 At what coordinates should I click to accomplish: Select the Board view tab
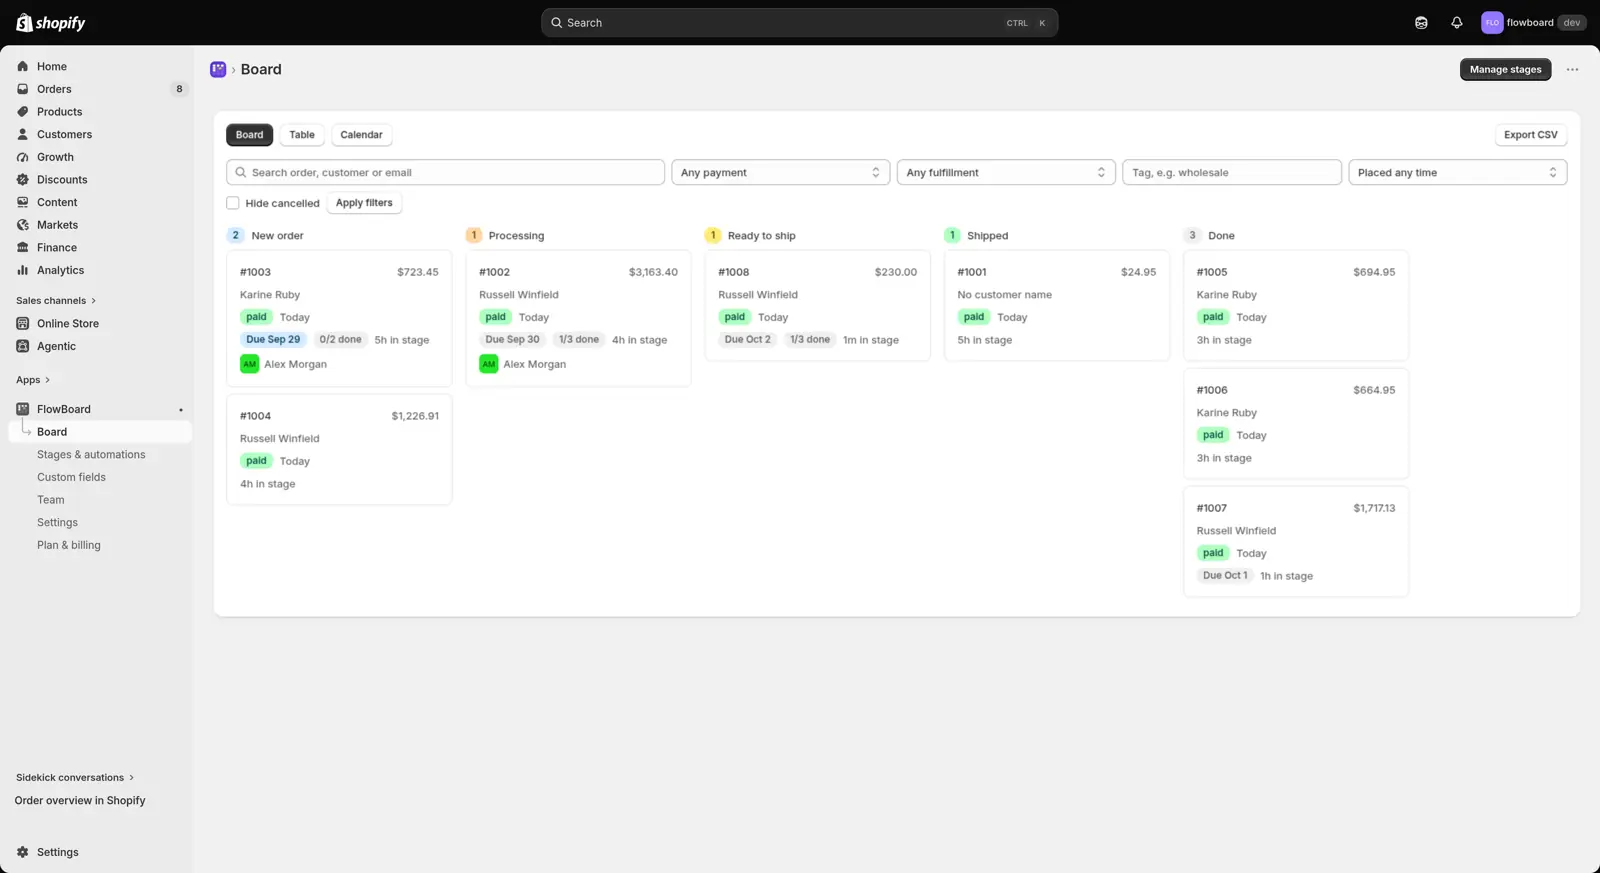tap(250, 135)
